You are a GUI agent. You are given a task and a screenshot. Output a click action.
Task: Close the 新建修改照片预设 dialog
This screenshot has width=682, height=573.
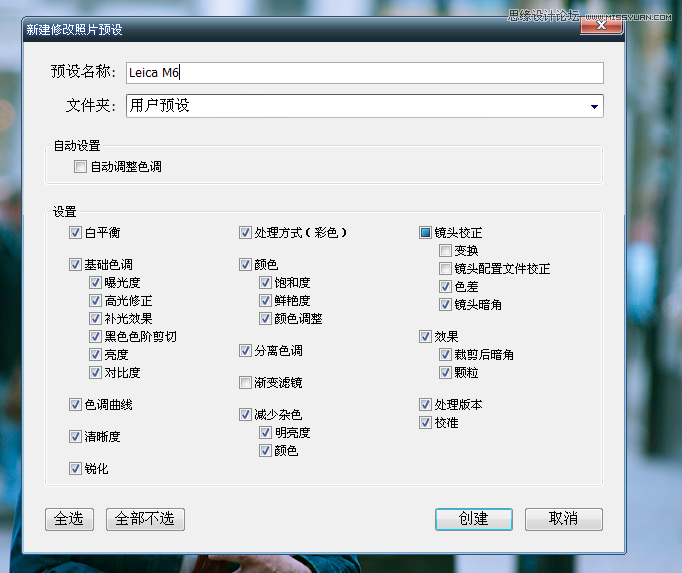tap(602, 25)
